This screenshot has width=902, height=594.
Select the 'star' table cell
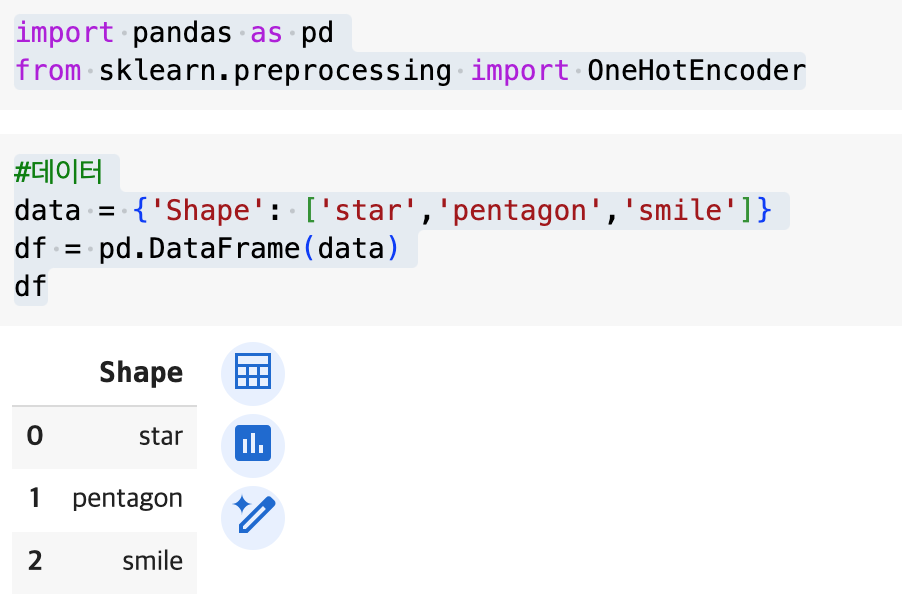pos(161,436)
